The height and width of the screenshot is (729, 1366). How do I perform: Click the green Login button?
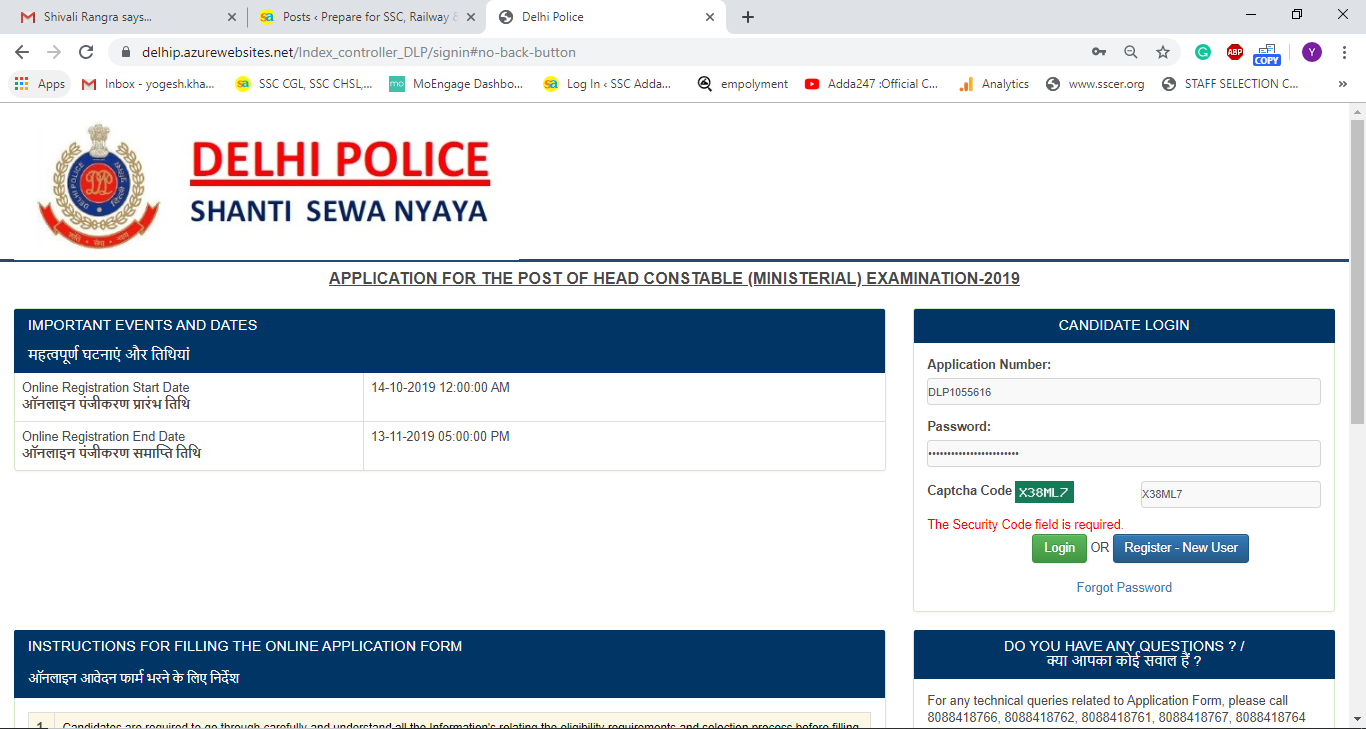tap(1059, 548)
